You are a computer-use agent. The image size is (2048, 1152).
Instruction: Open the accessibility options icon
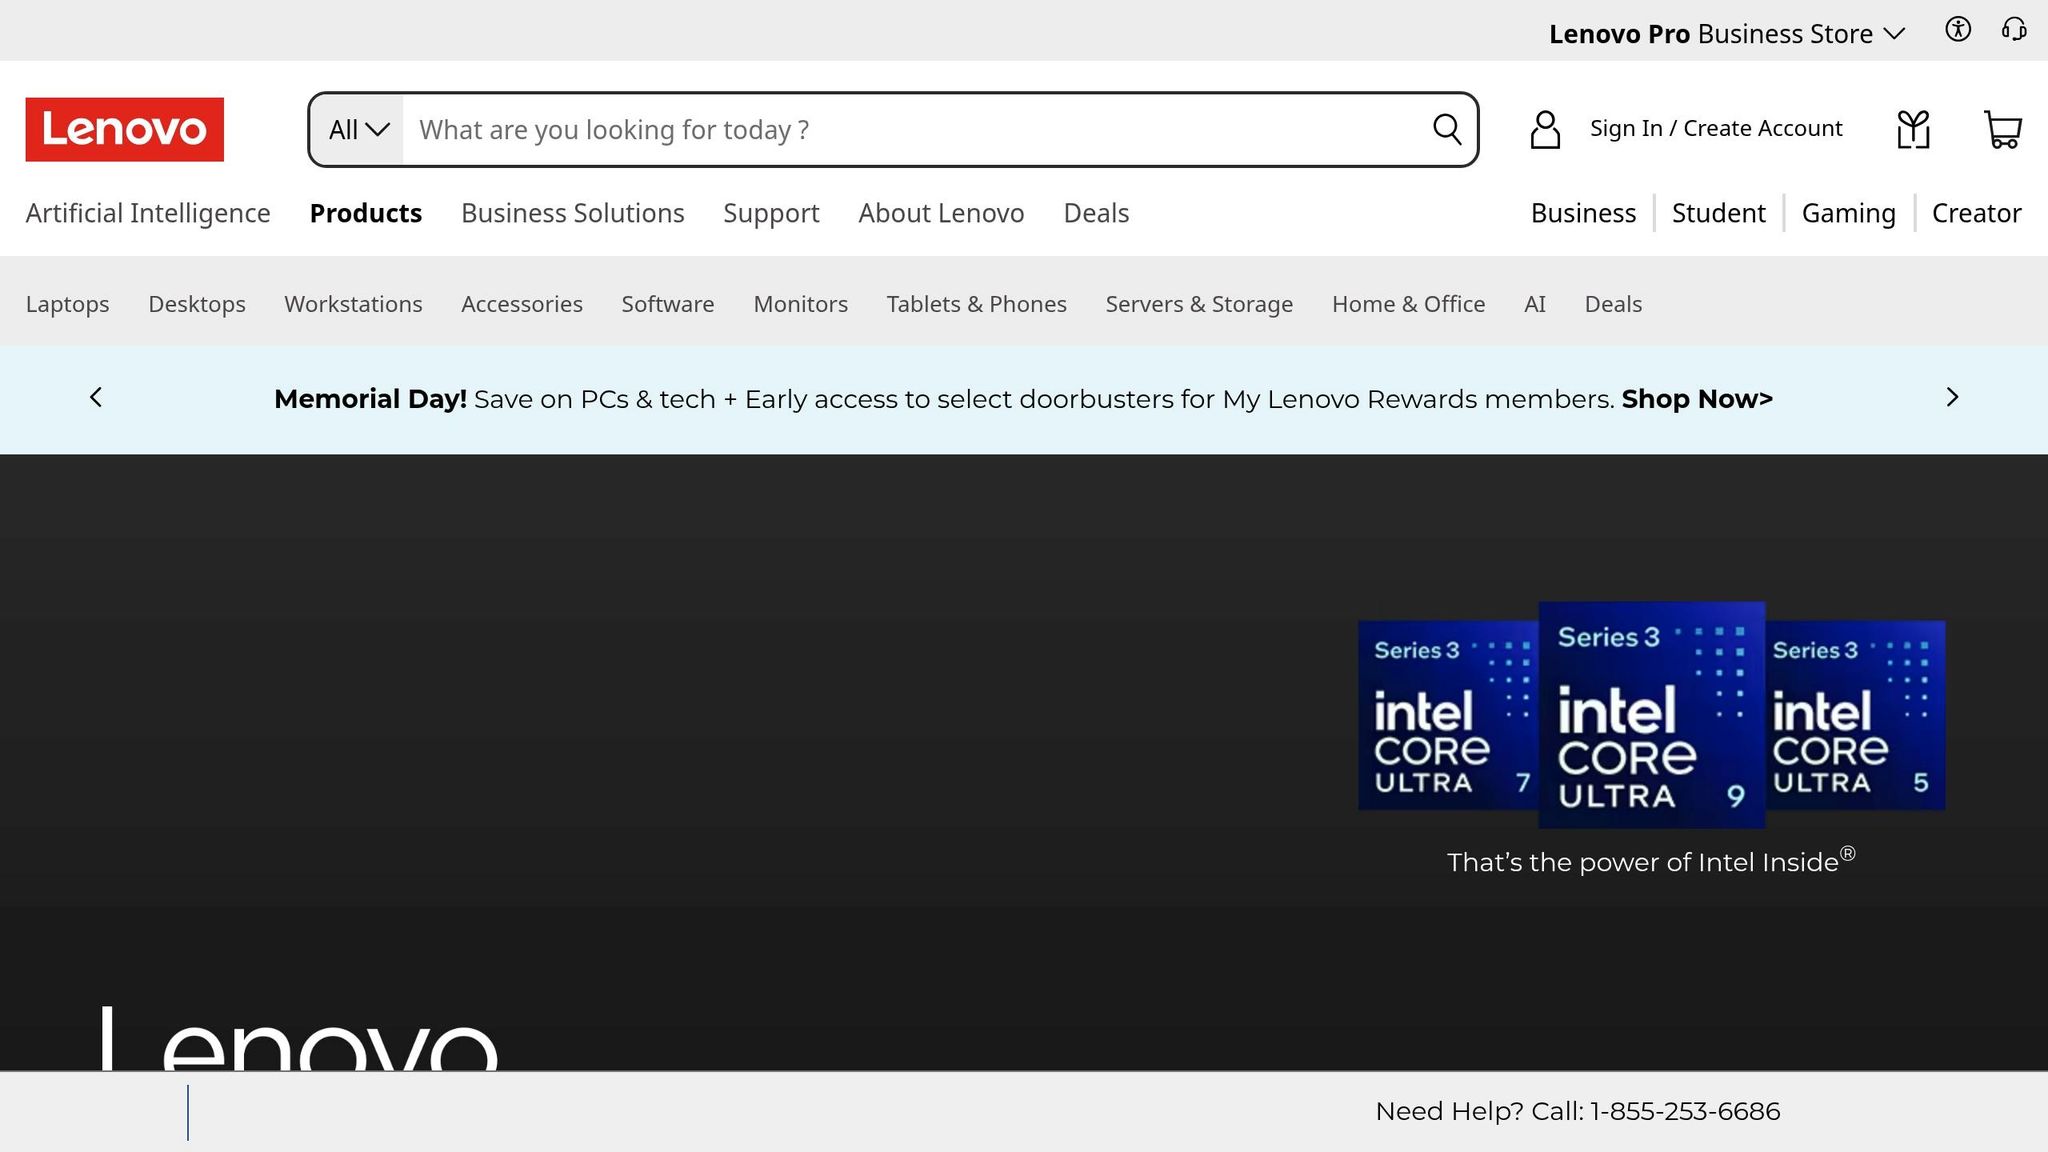coord(1958,29)
